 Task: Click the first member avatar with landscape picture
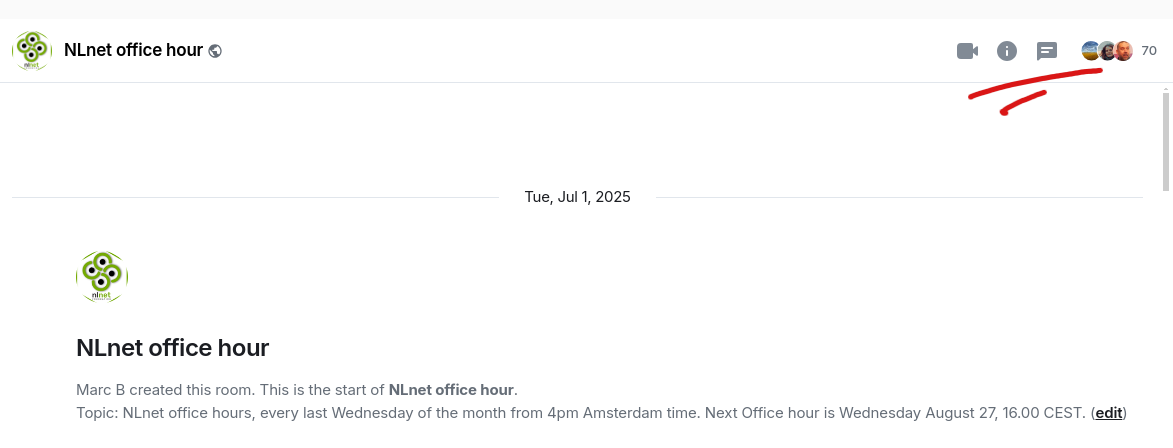tap(1090, 51)
